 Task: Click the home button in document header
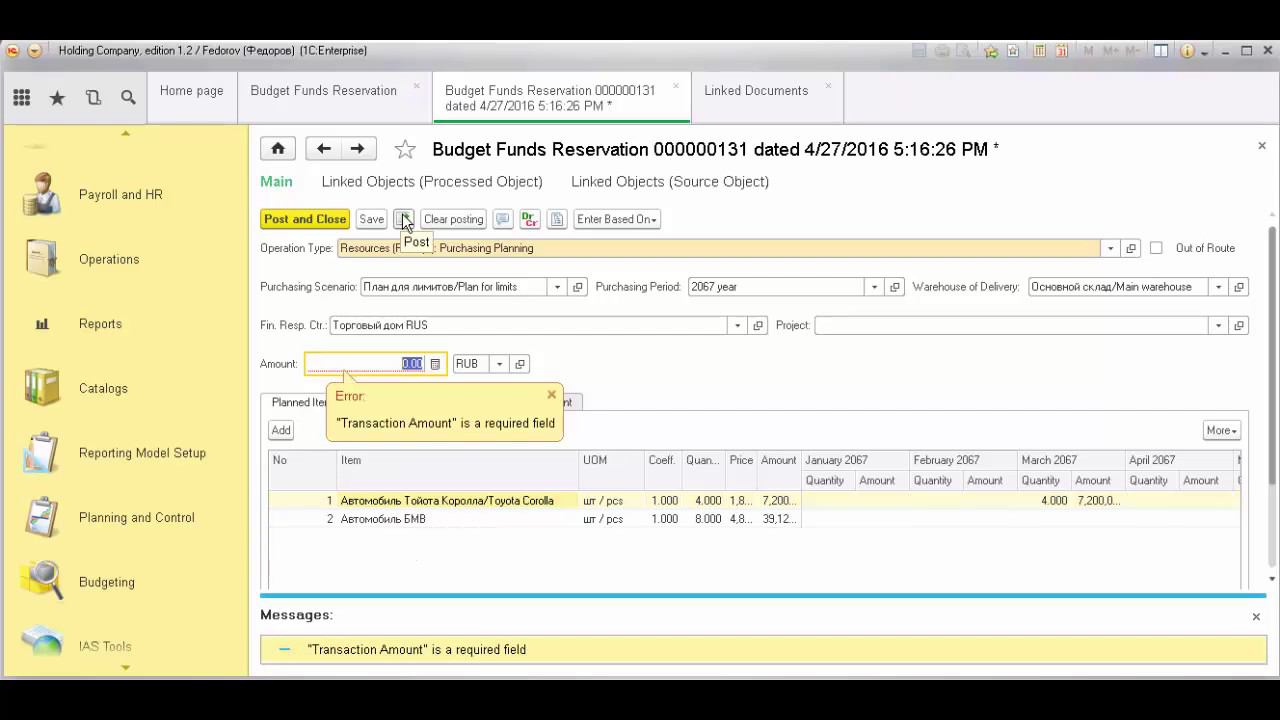click(278, 149)
